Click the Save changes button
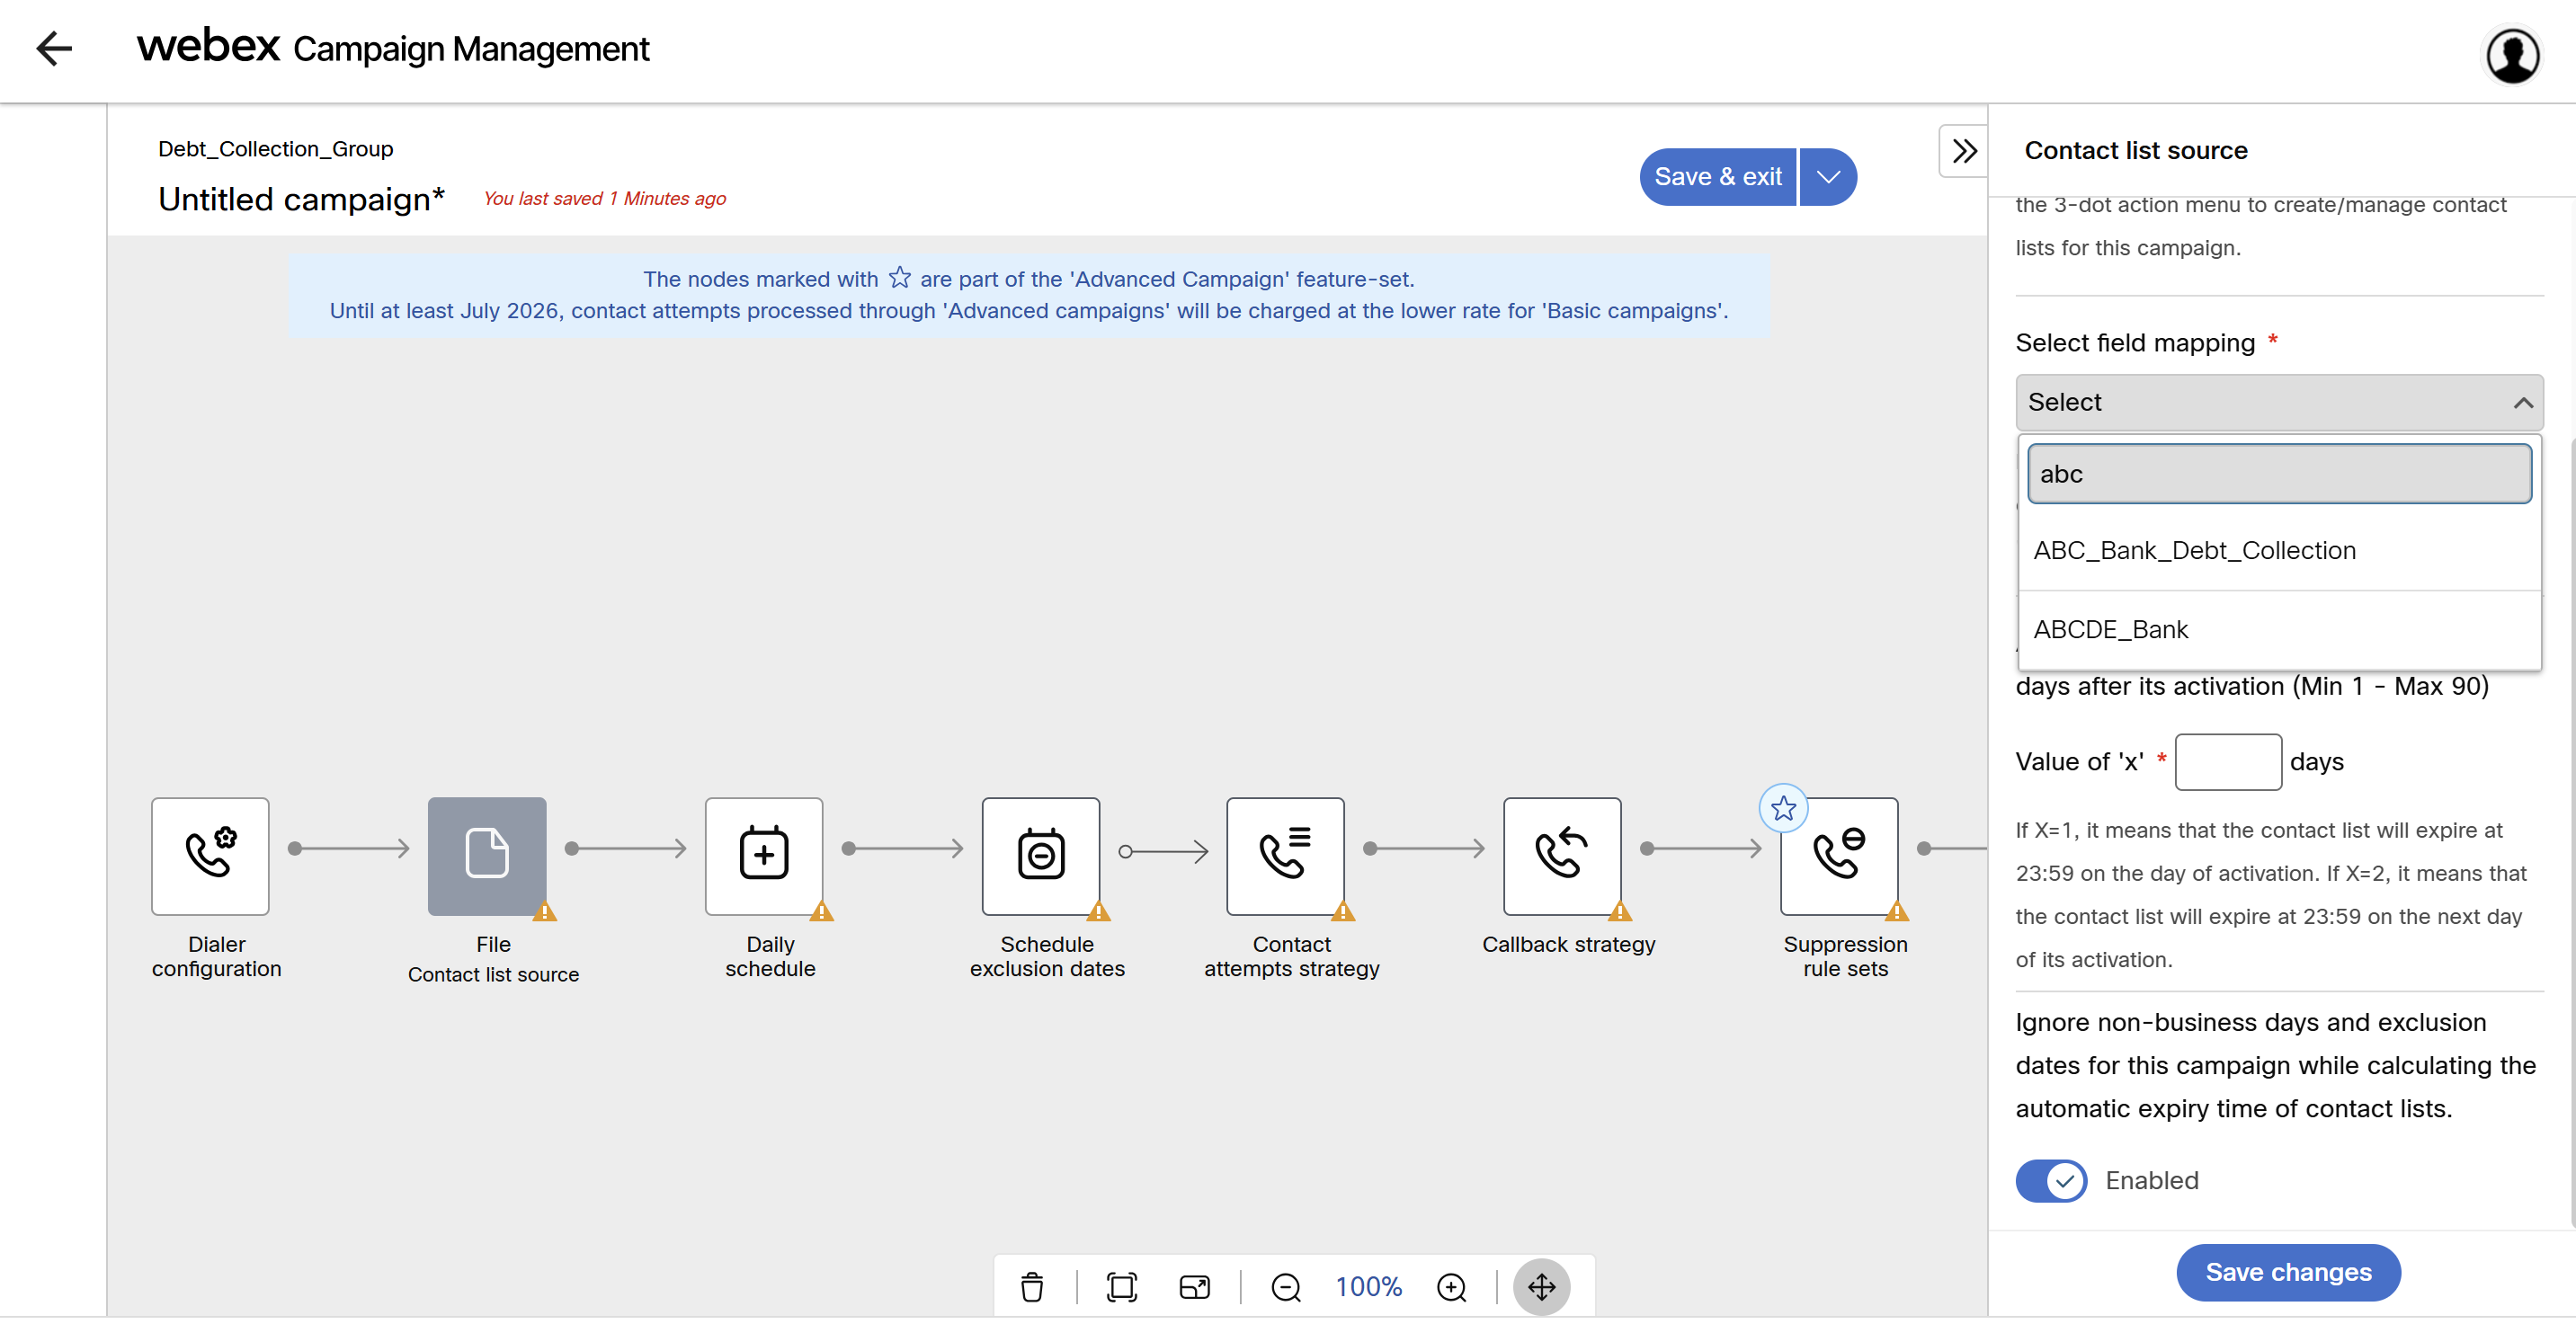 click(x=2287, y=1271)
